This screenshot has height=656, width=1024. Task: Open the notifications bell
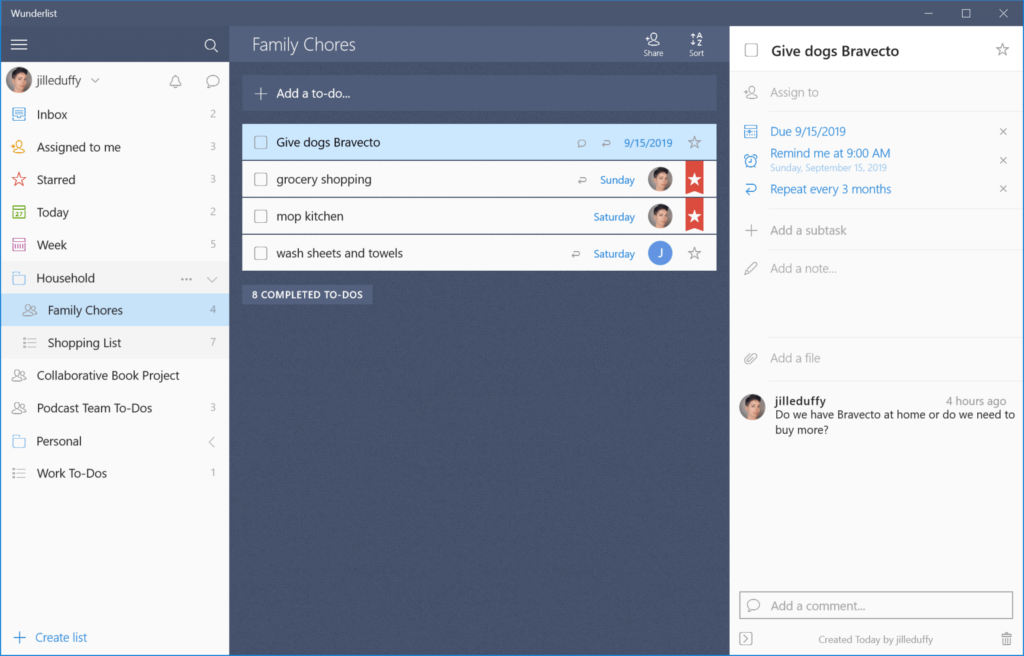175,81
